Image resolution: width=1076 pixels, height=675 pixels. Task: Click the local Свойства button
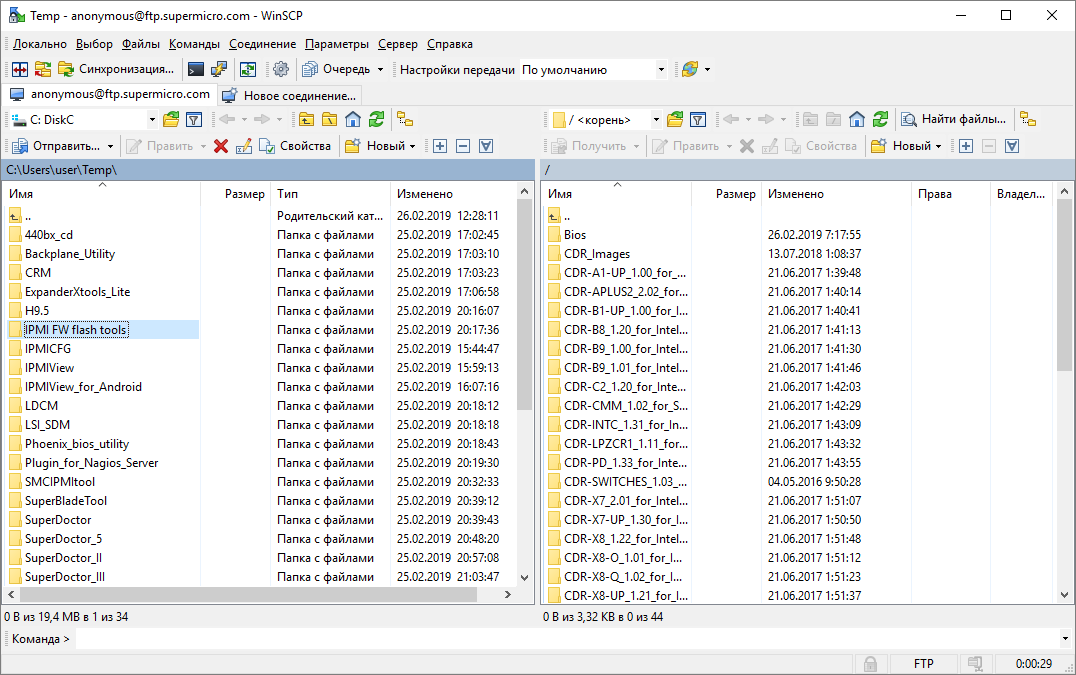[295, 146]
